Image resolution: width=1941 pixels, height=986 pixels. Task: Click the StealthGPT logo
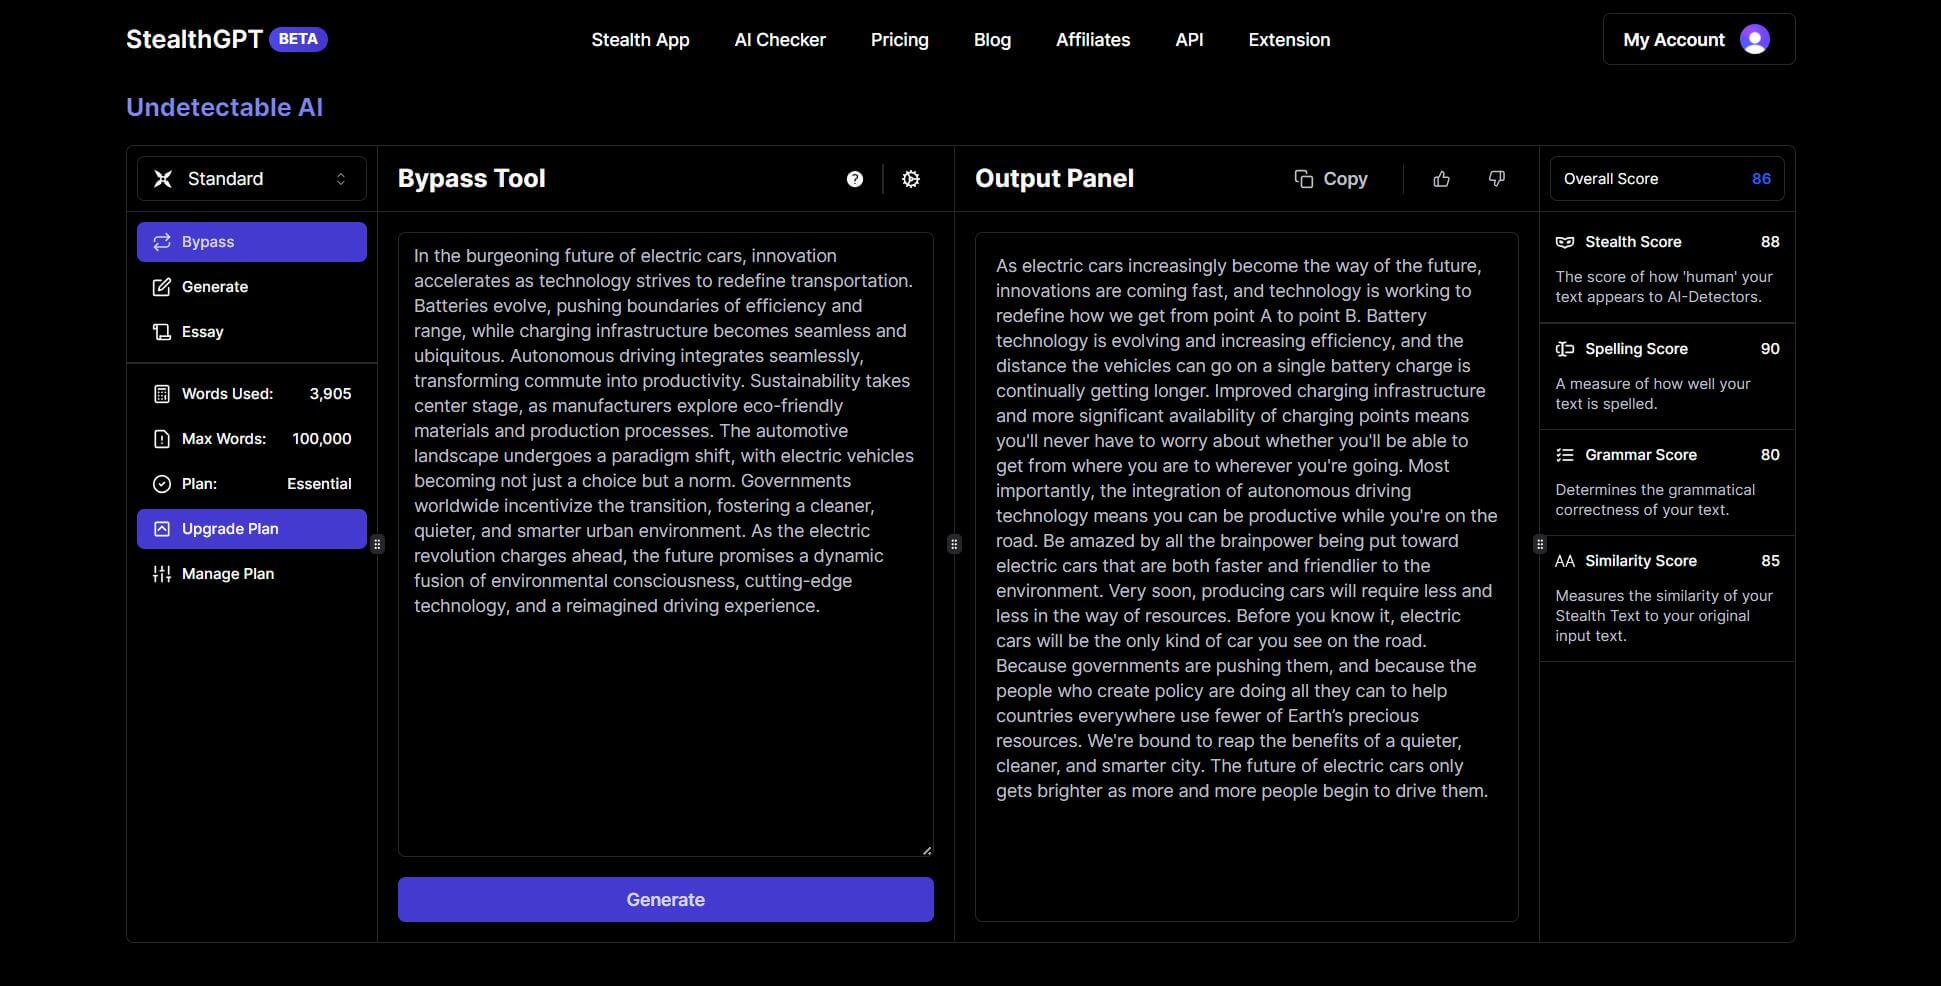click(194, 39)
